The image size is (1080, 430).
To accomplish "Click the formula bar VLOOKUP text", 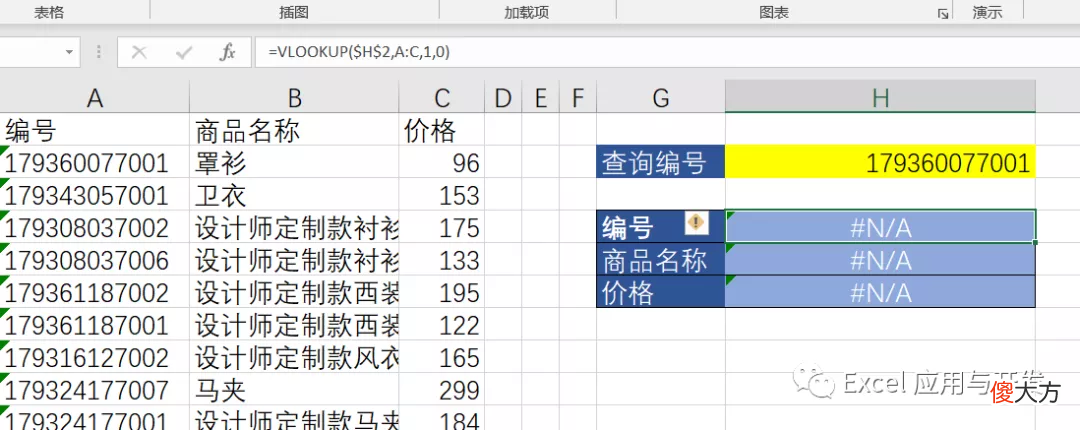I will pos(360,52).
